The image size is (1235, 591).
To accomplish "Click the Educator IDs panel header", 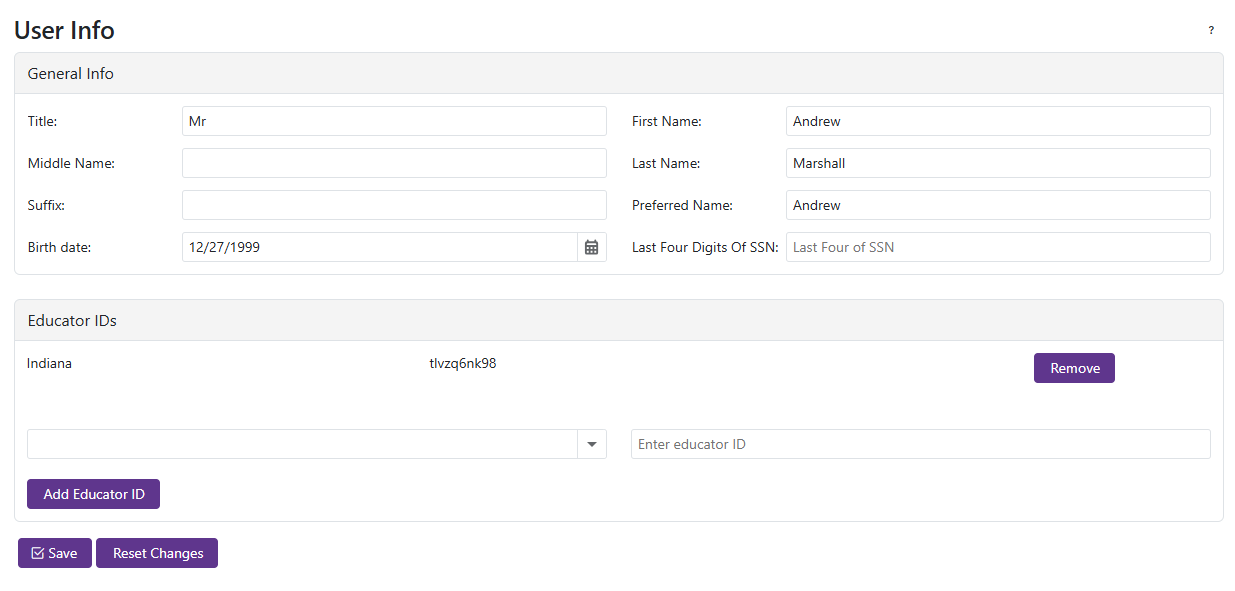I will [x=618, y=321].
